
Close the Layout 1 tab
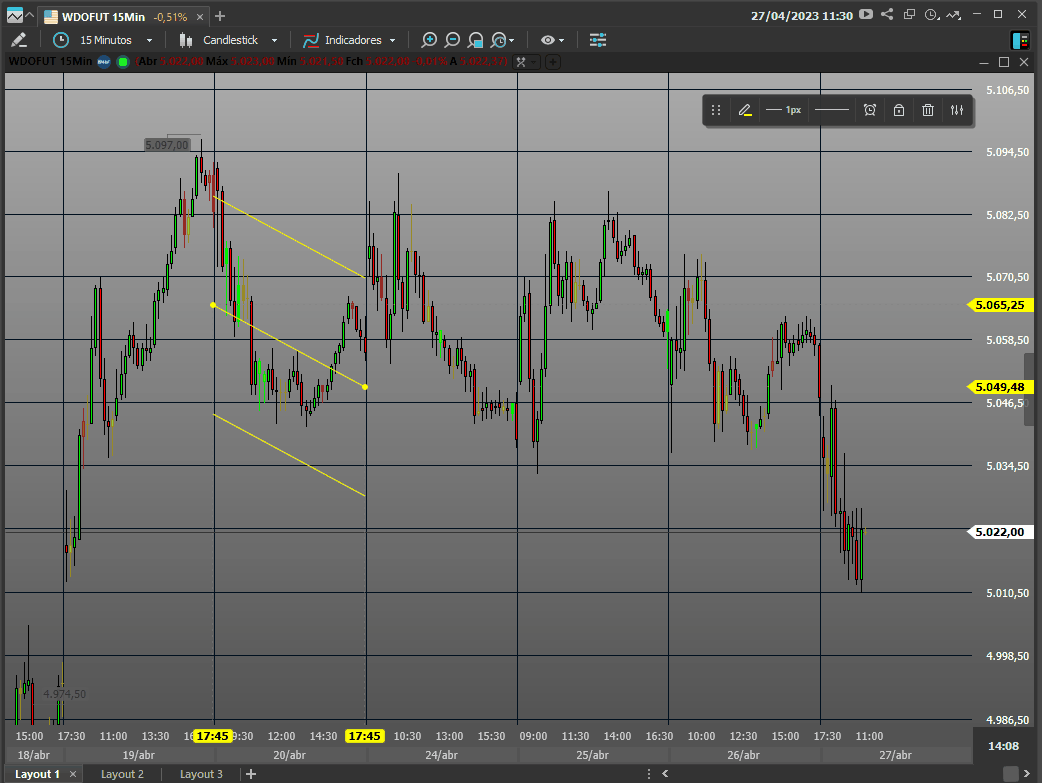tap(73, 774)
